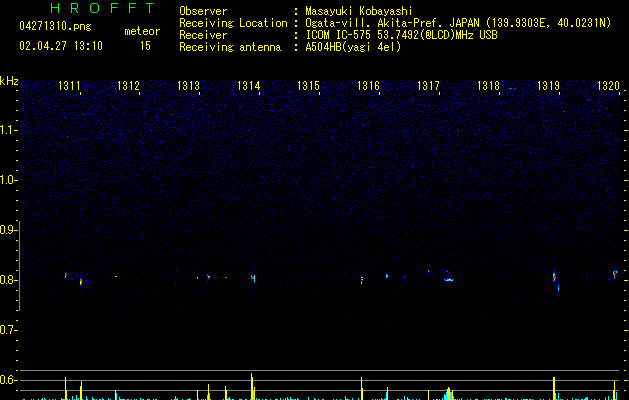Click the 1.1 kHz axis label
This screenshot has height=400, width=629.
[x=8, y=130]
